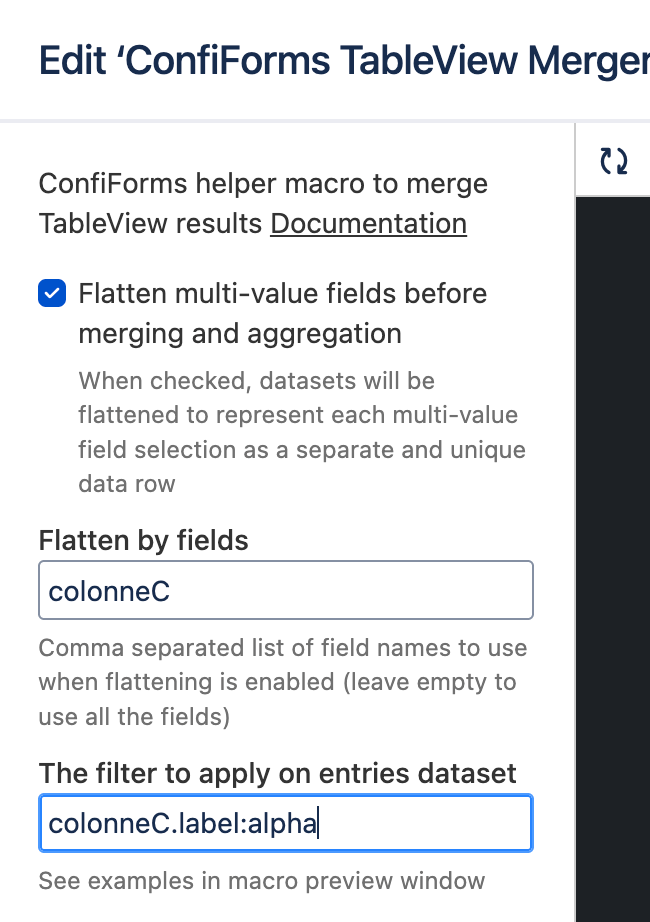Uncheck the Flatten multi-value fields checkbox
Screen dimensions: 650x922
[x=51, y=294]
